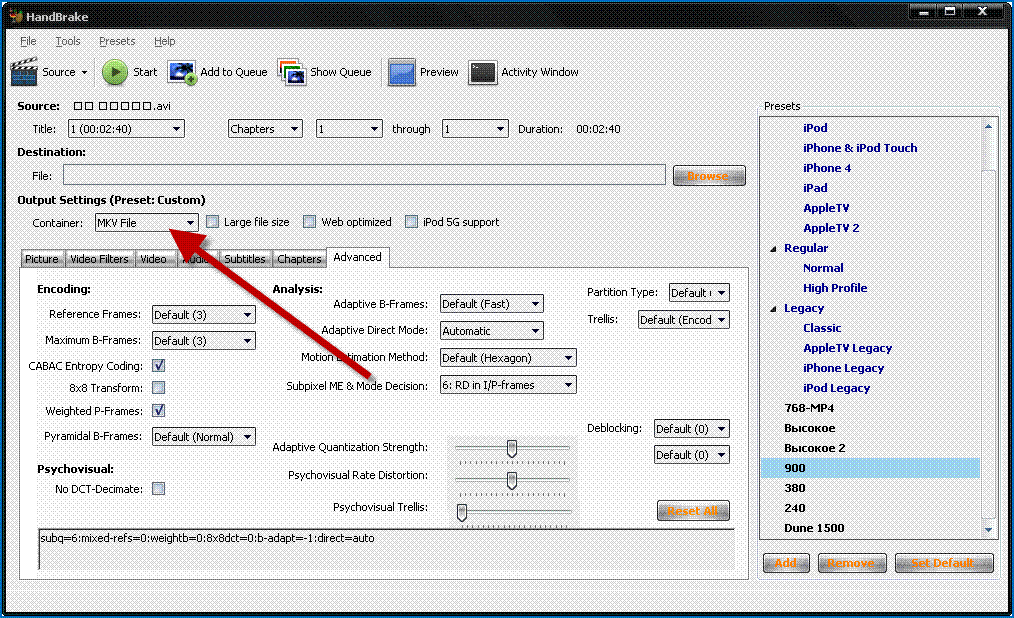Enable No DCT-Decimate checkbox
This screenshot has height=618, width=1014.
158,489
